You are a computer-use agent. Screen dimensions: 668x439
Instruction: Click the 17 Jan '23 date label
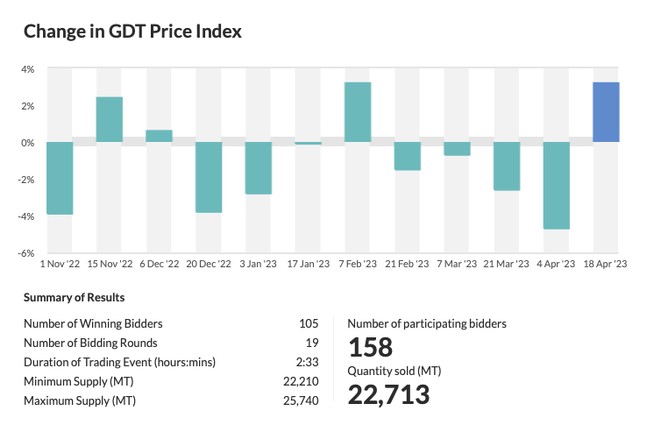pyautogui.click(x=308, y=264)
